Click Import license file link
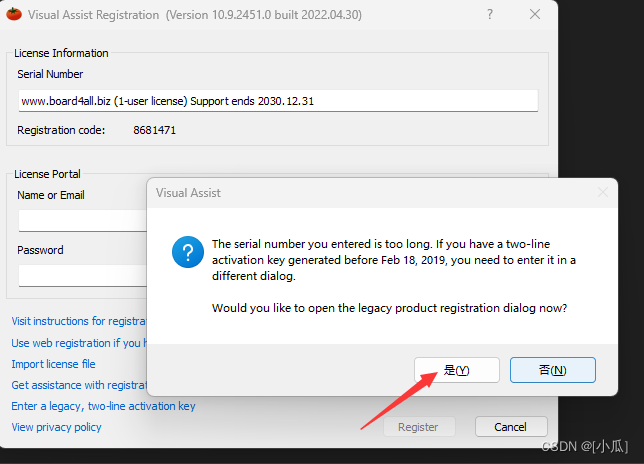This screenshot has width=644, height=464. point(53,364)
